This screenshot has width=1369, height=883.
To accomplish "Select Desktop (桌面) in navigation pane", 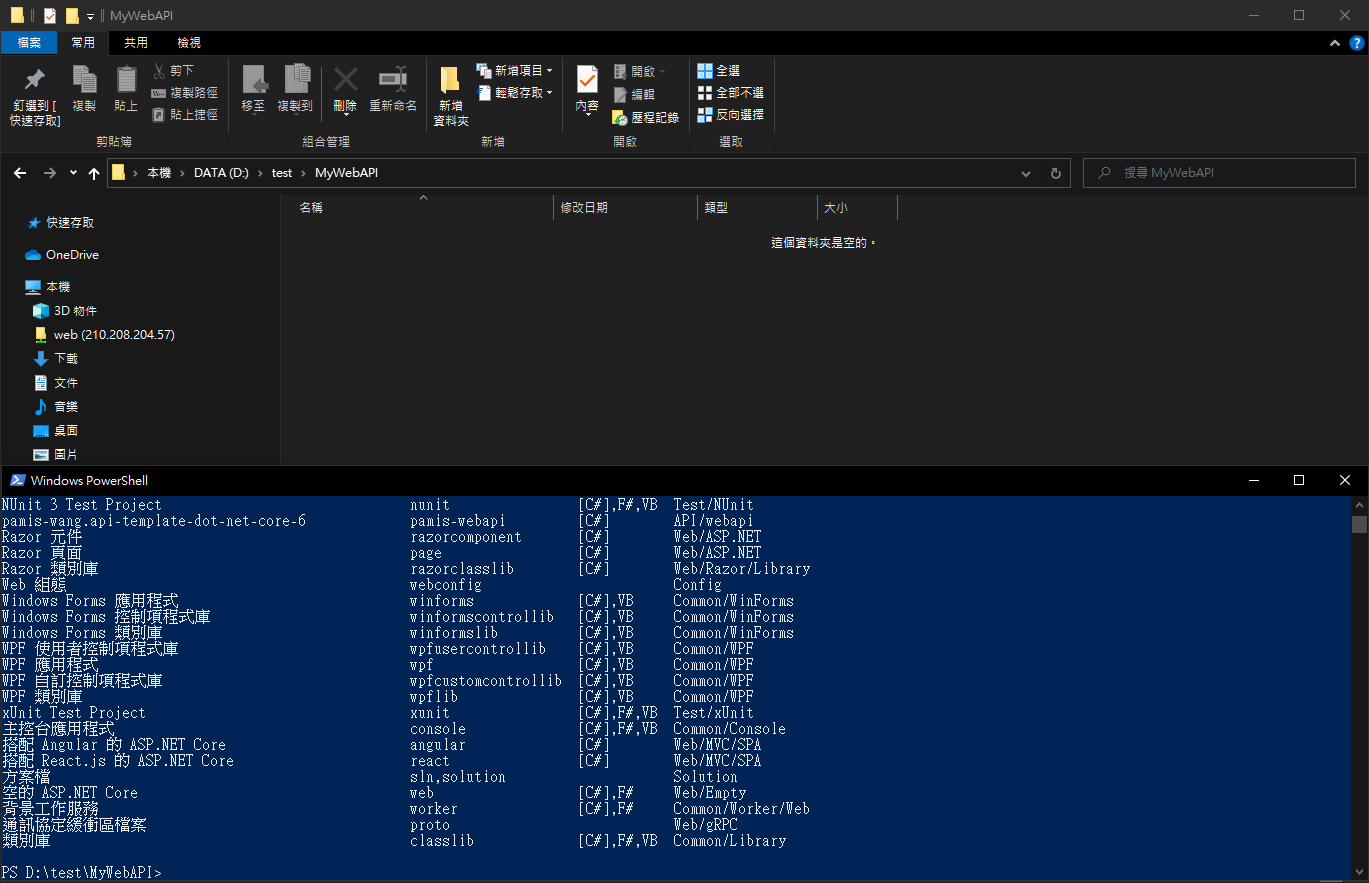I will [x=56, y=431].
